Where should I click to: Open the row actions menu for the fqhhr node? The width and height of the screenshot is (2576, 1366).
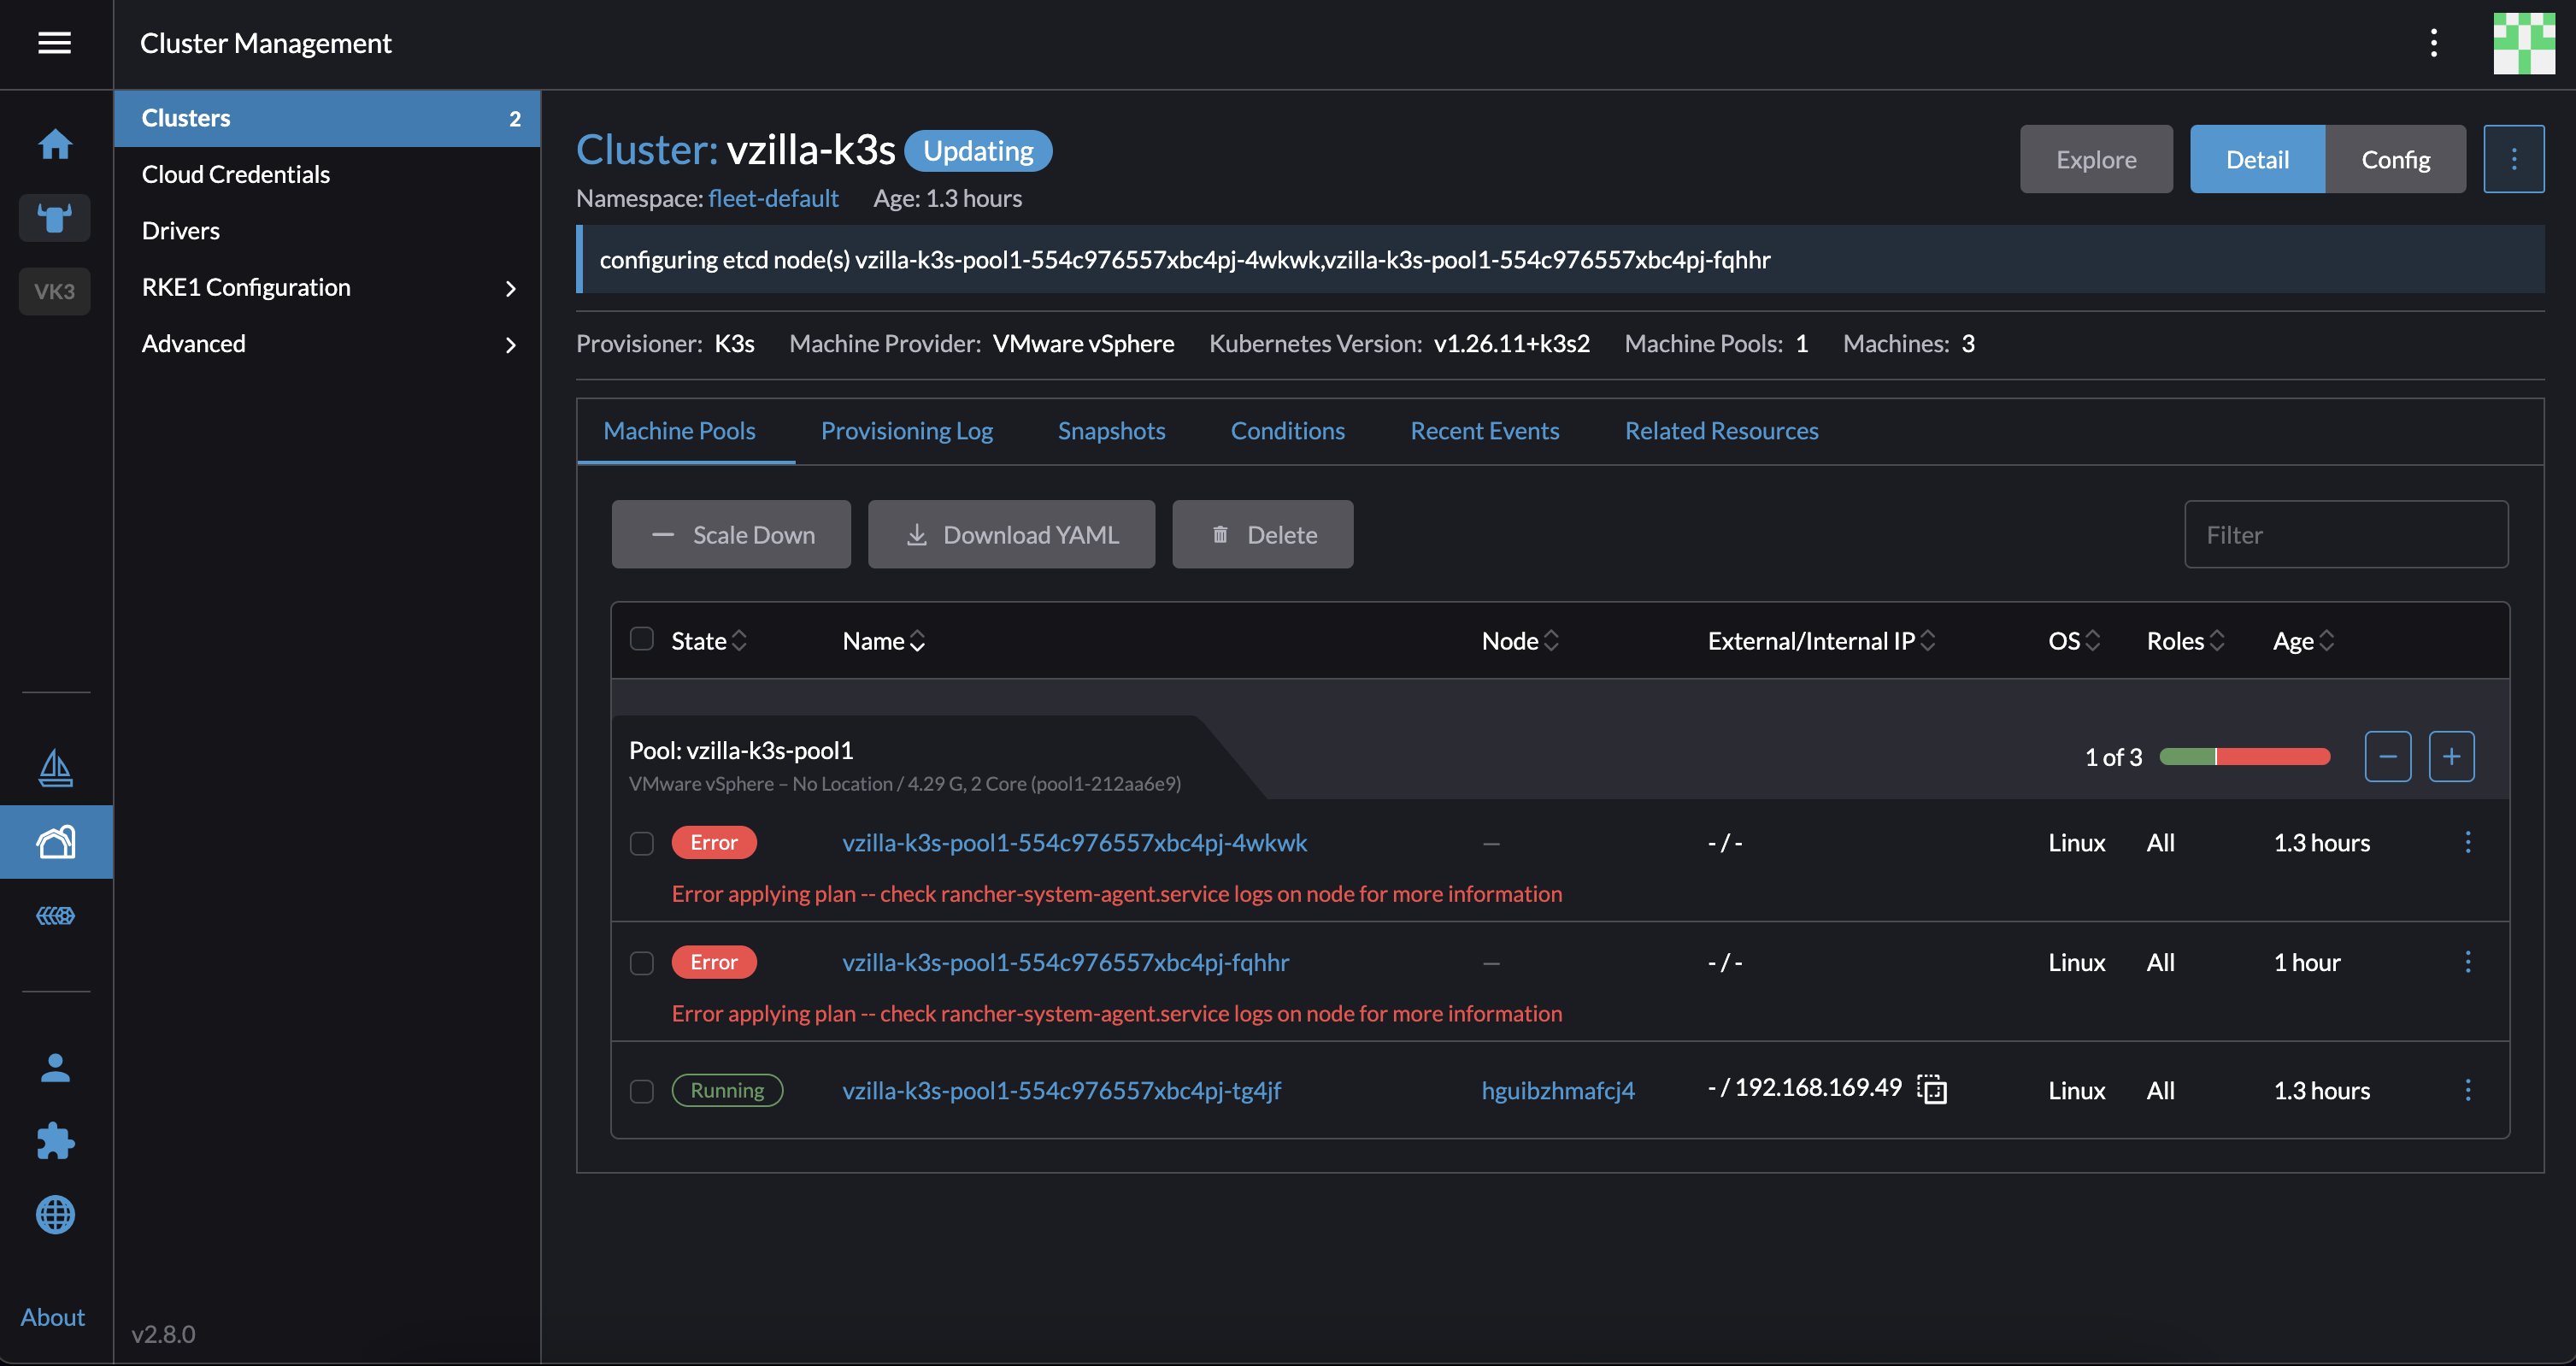(x=2469, y=962)
